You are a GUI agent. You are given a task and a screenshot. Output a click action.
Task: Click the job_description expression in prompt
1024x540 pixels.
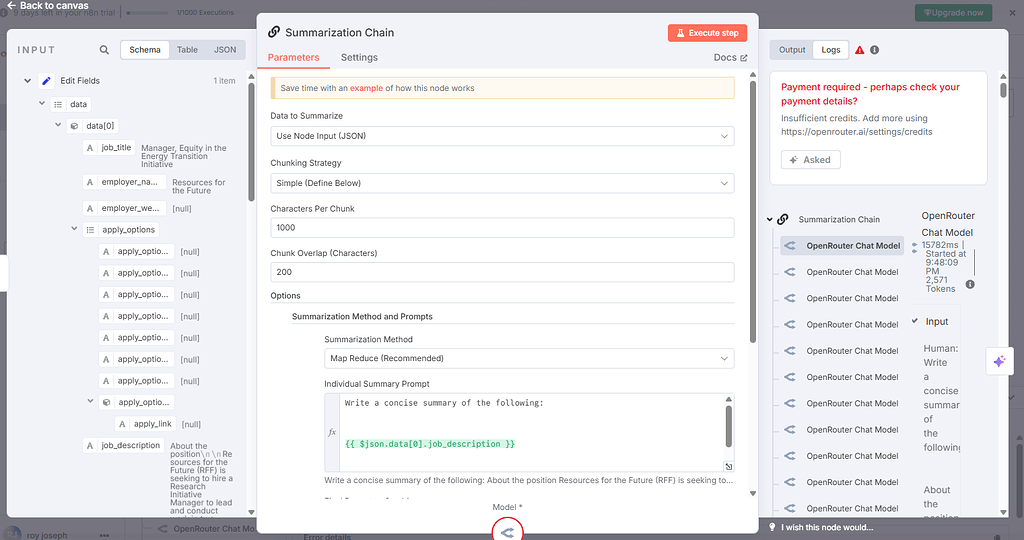click(430, 444)
